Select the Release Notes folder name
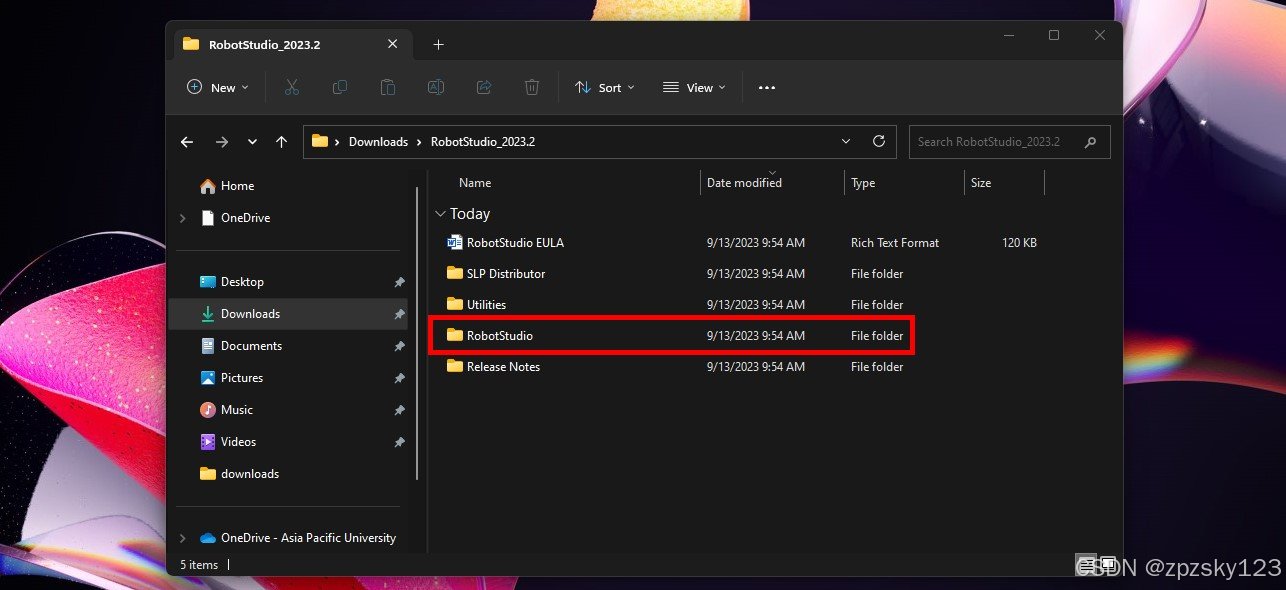The image size is (1286, 590). click(503, 367)
